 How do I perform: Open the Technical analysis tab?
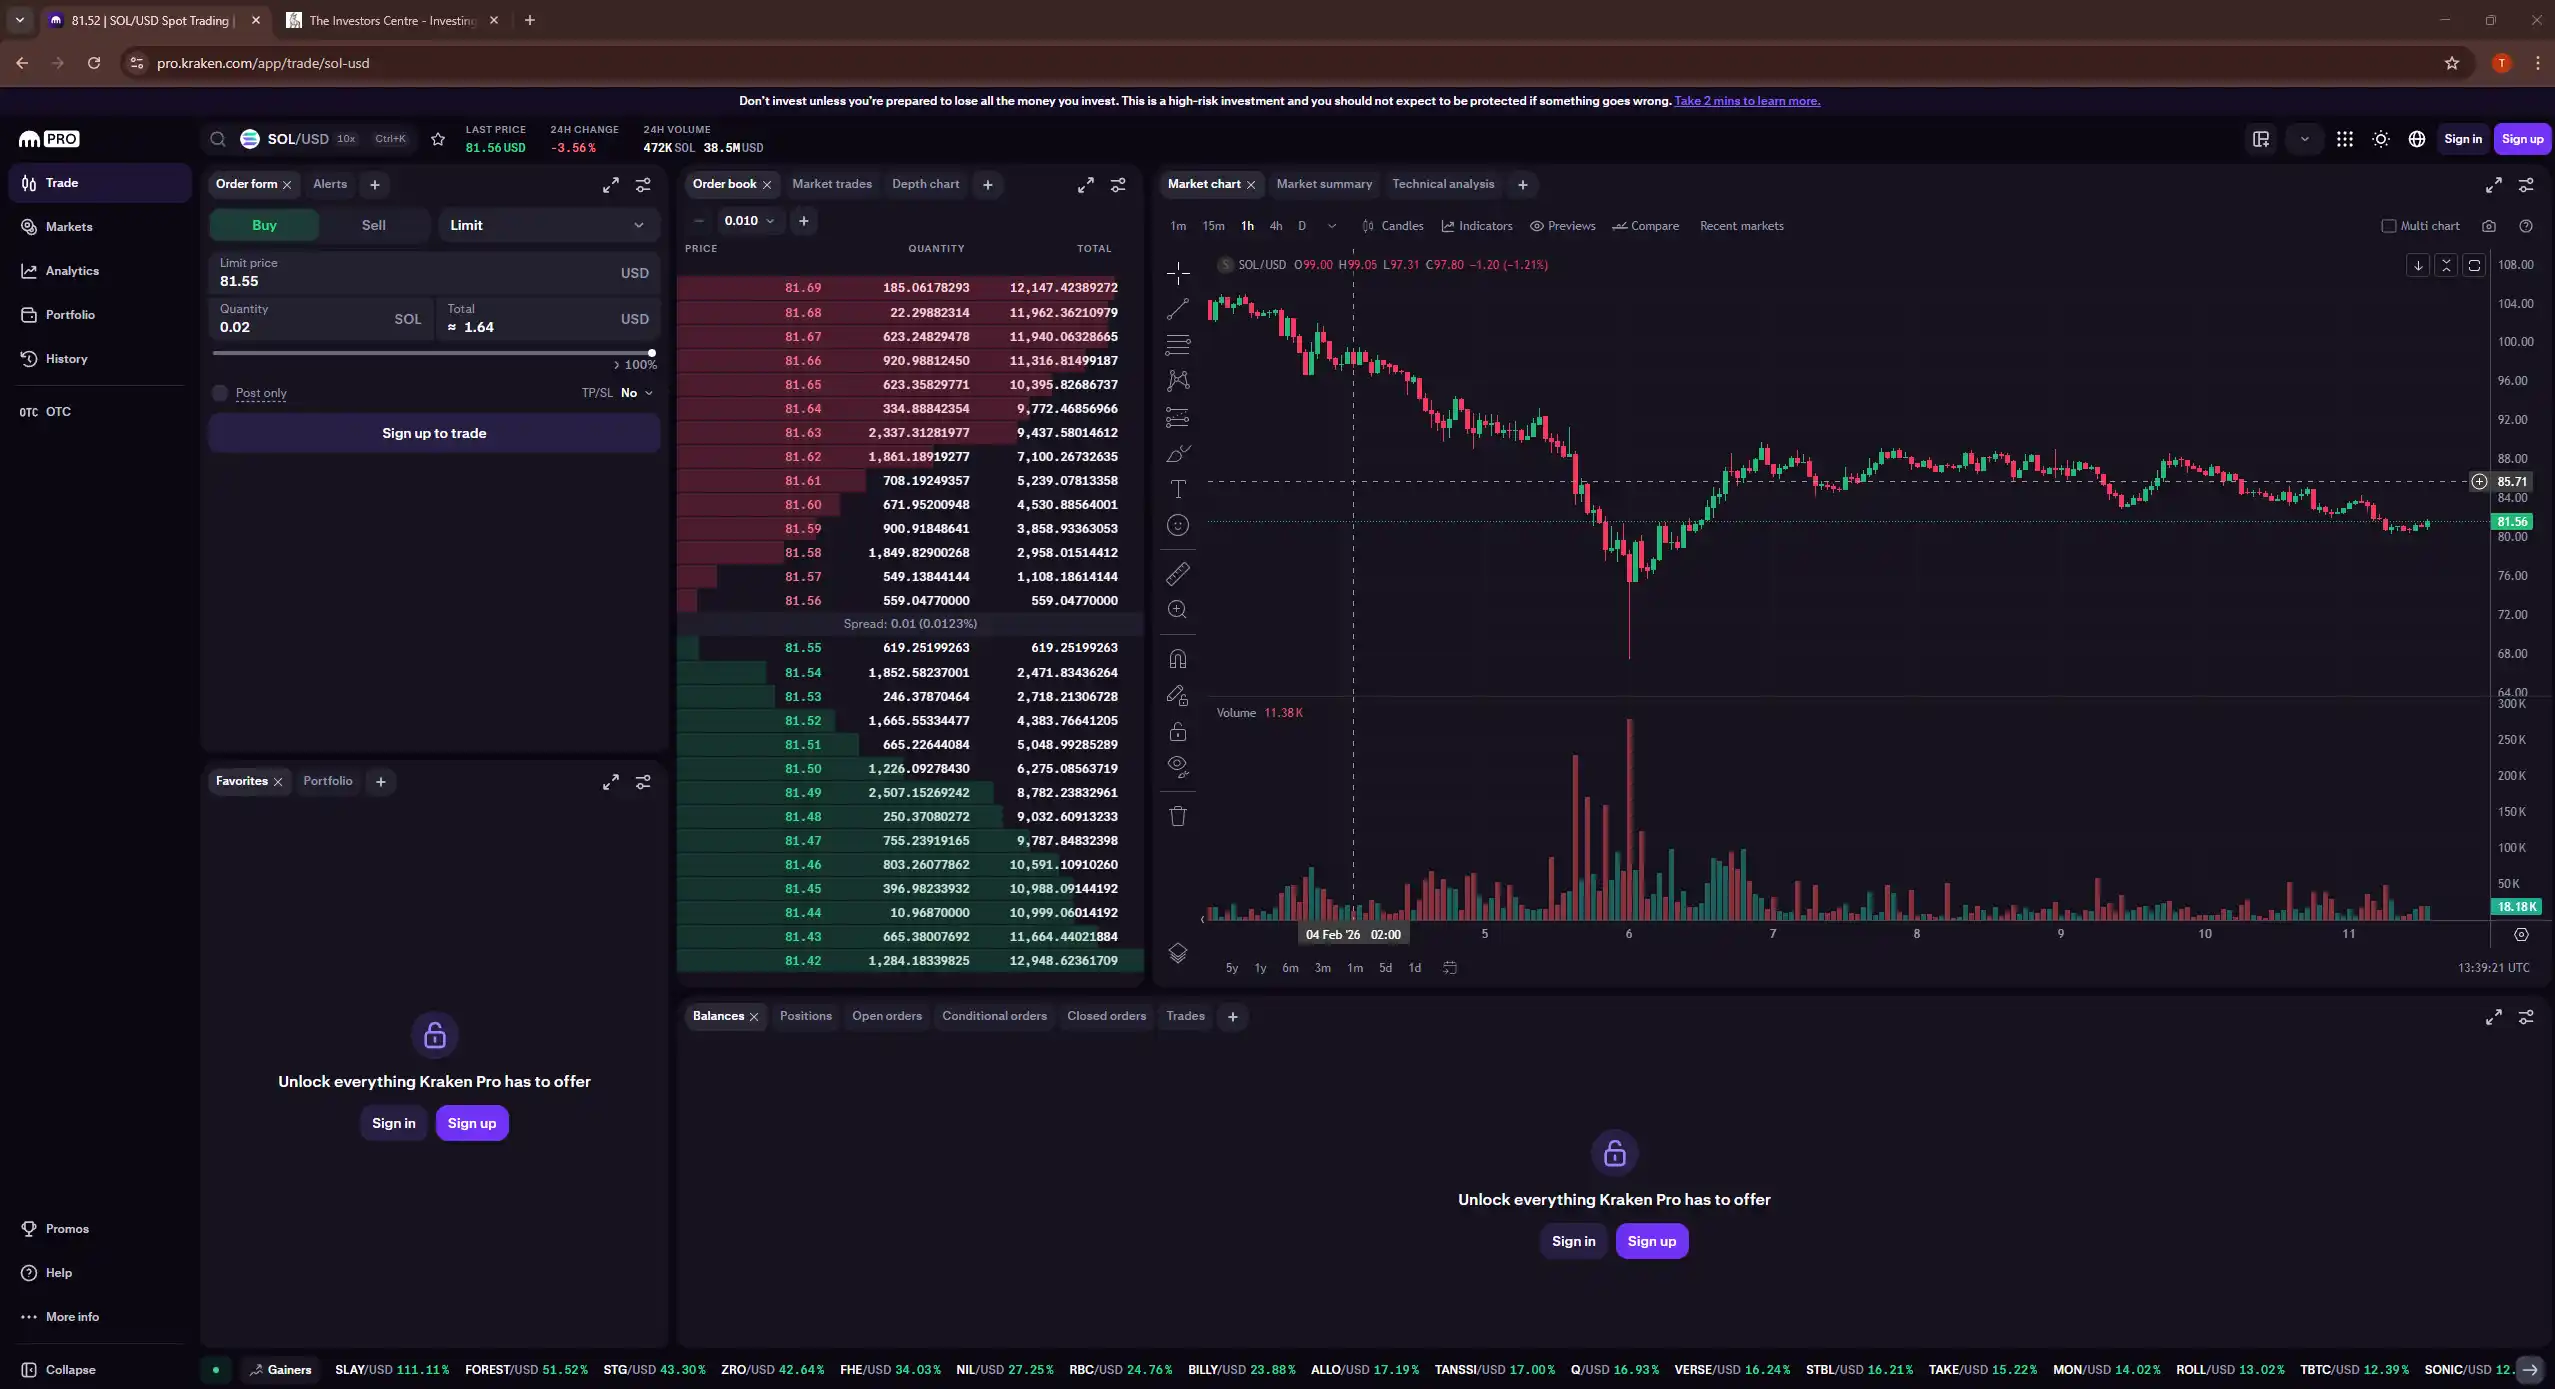(x=1443, y=184)
